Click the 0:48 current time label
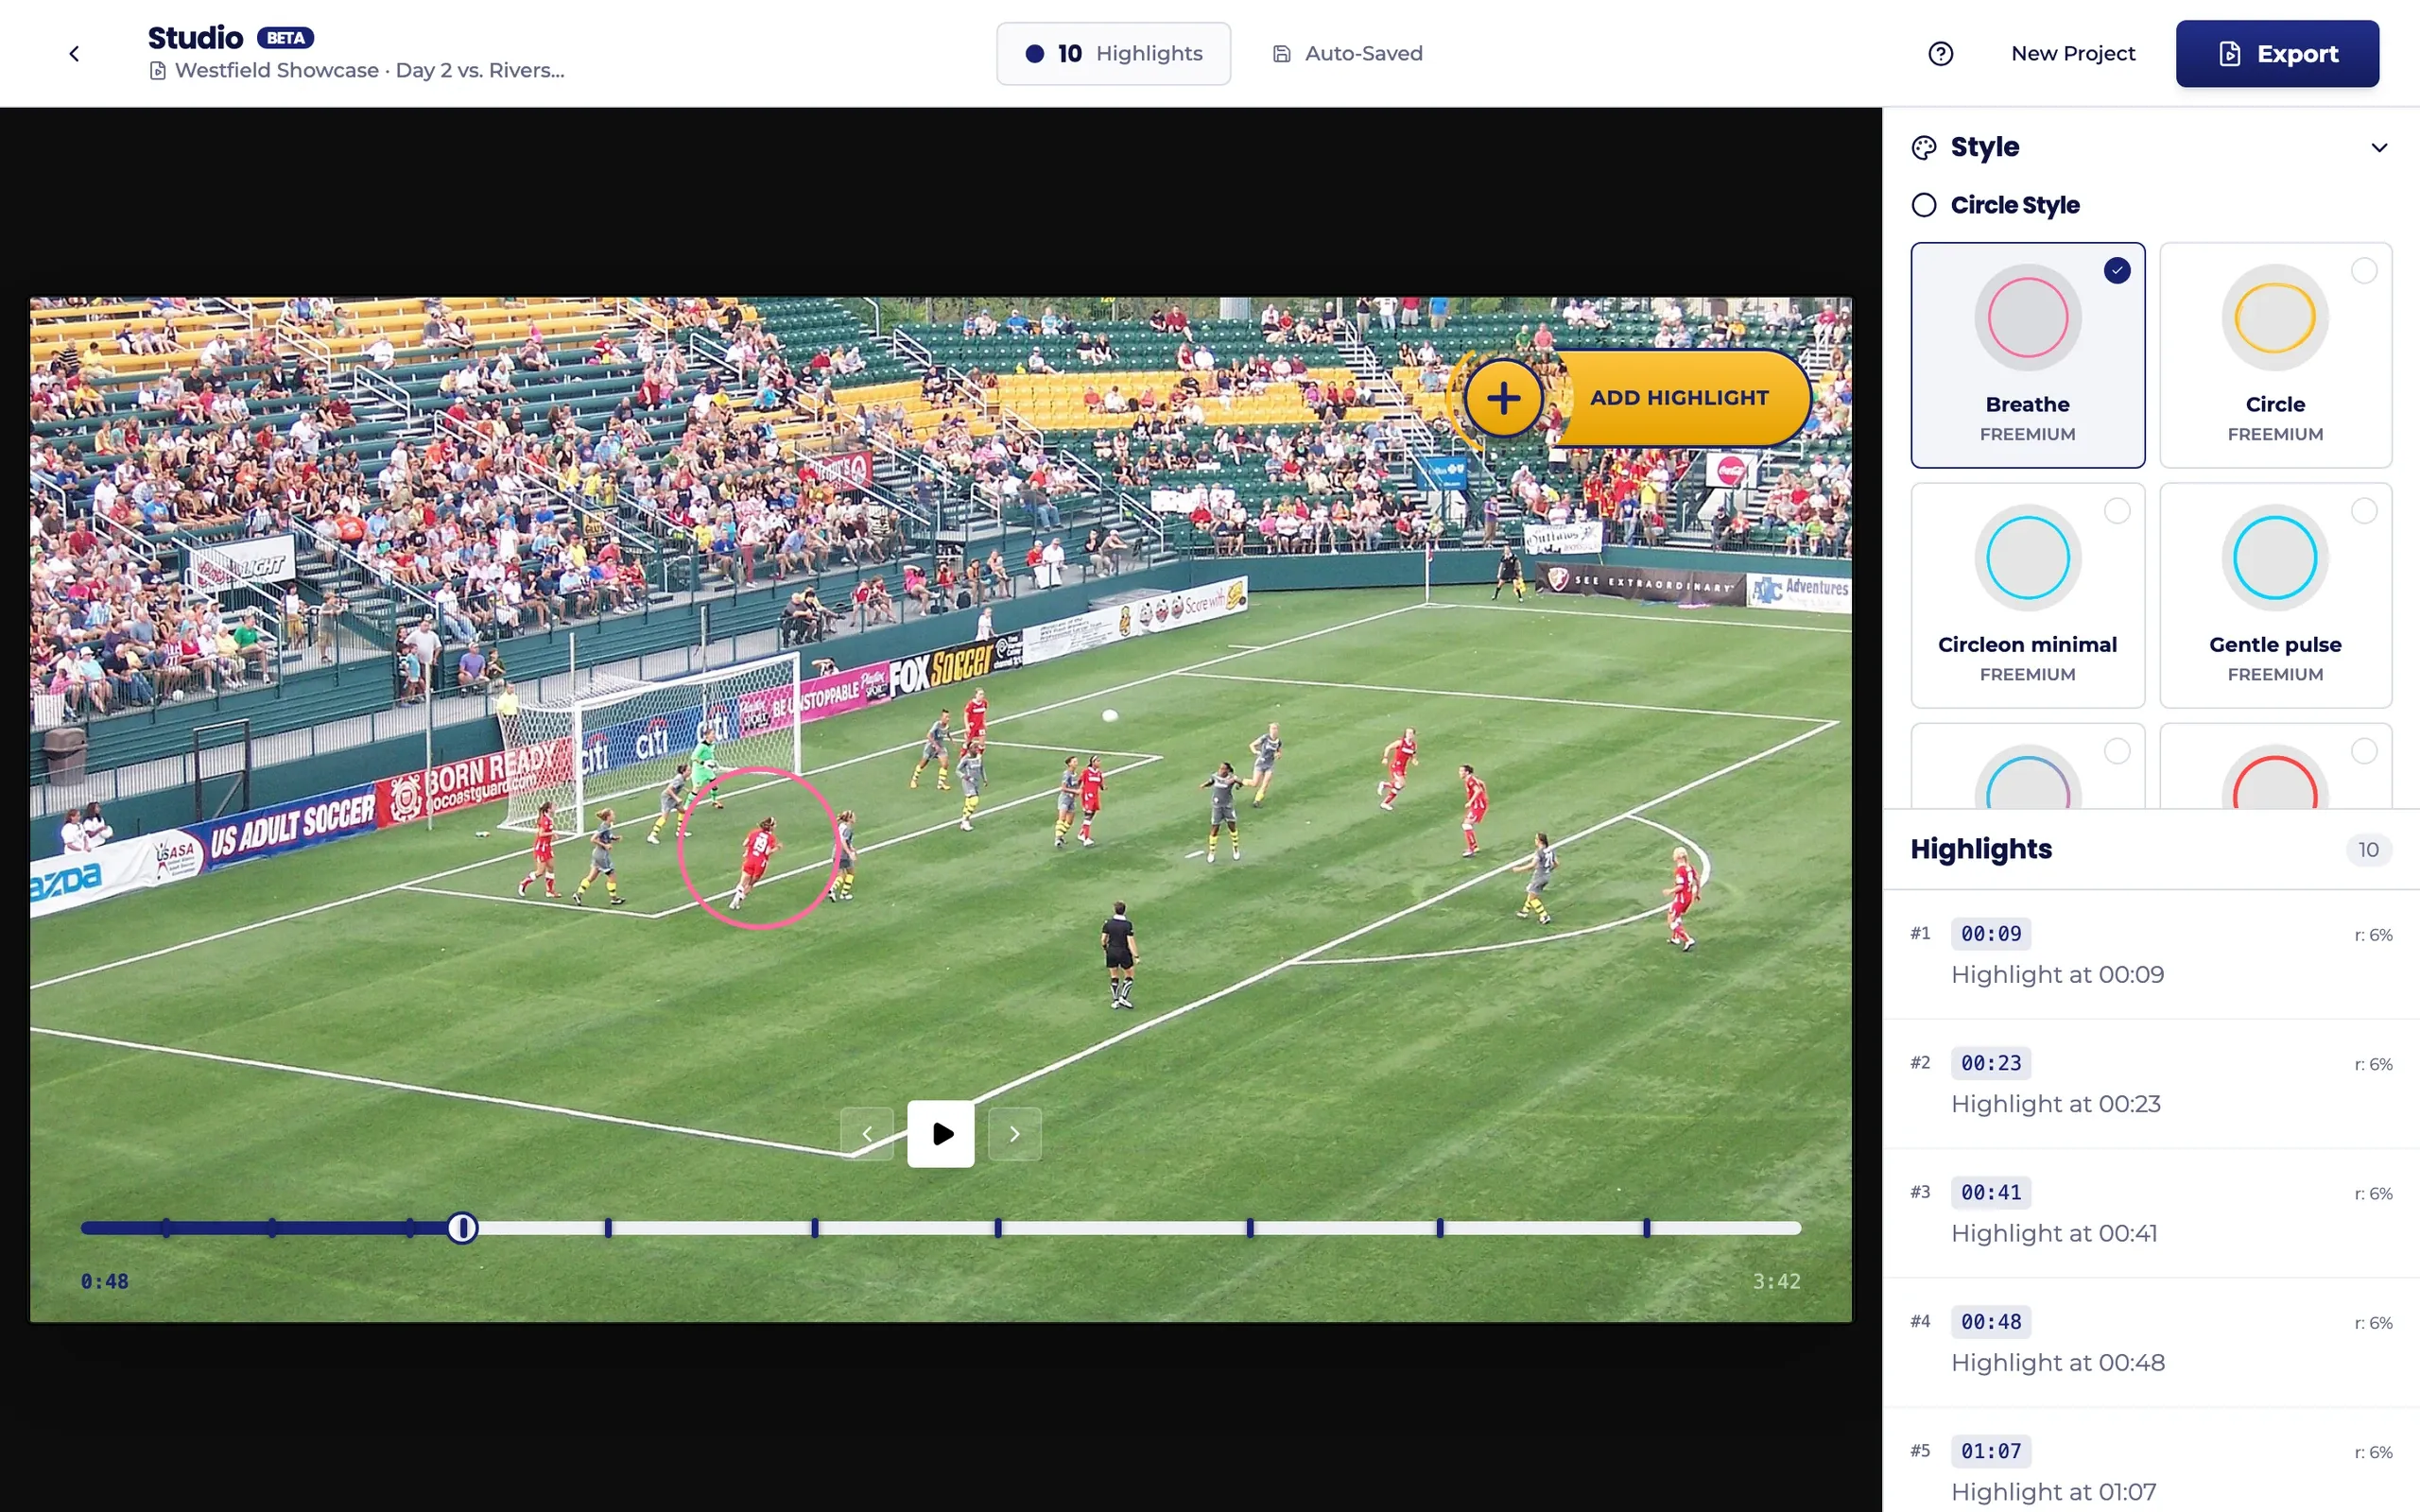Image resolution: width=2420 pixels, height=1512 pixels. [x=104, y=1282]
